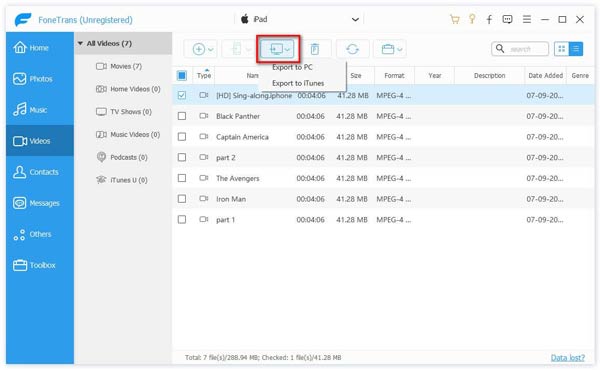Select the Iron Man video row name

231,199
